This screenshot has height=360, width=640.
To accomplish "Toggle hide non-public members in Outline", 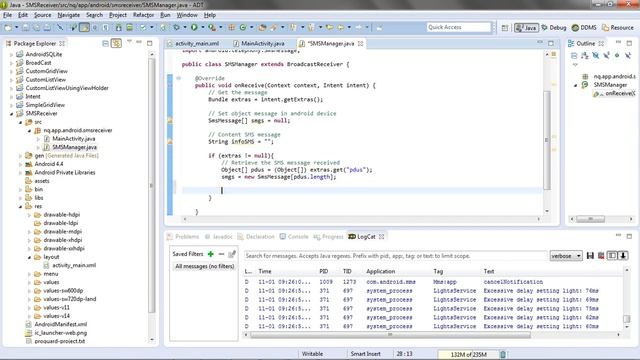I will point(617,55).
